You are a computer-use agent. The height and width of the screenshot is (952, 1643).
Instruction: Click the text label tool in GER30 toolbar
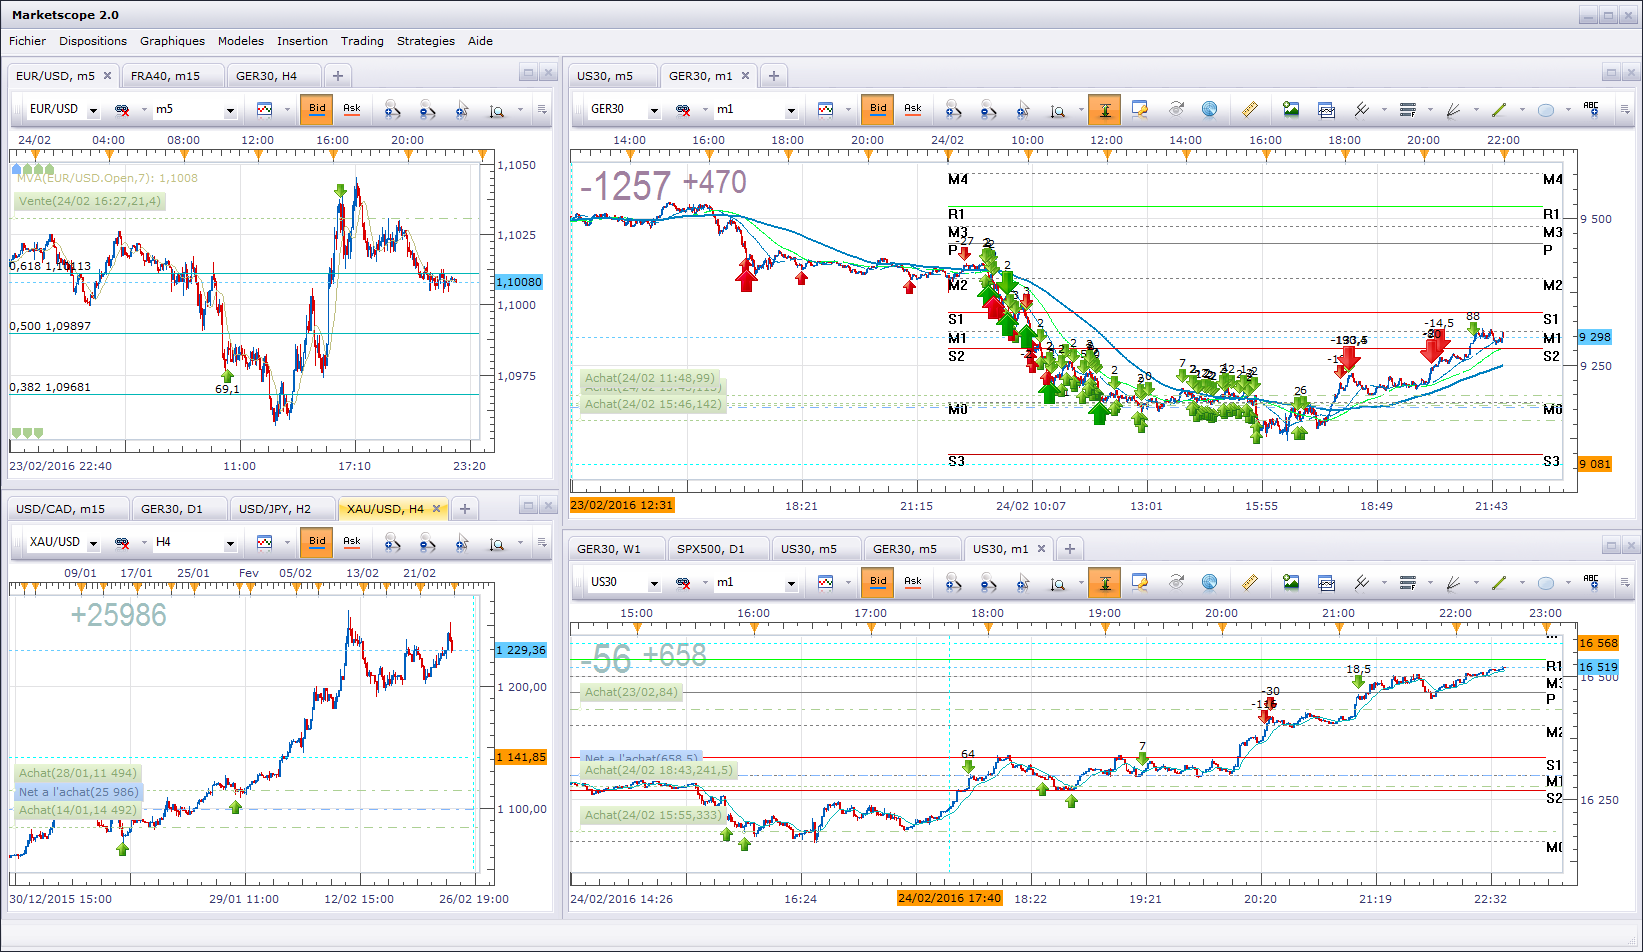point(1590,109)
